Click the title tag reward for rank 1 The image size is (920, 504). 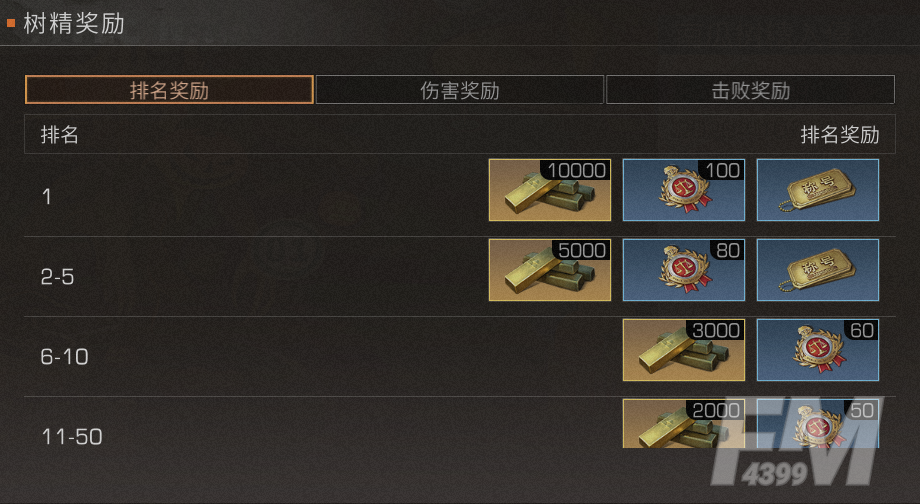click(x=818, y=190)
